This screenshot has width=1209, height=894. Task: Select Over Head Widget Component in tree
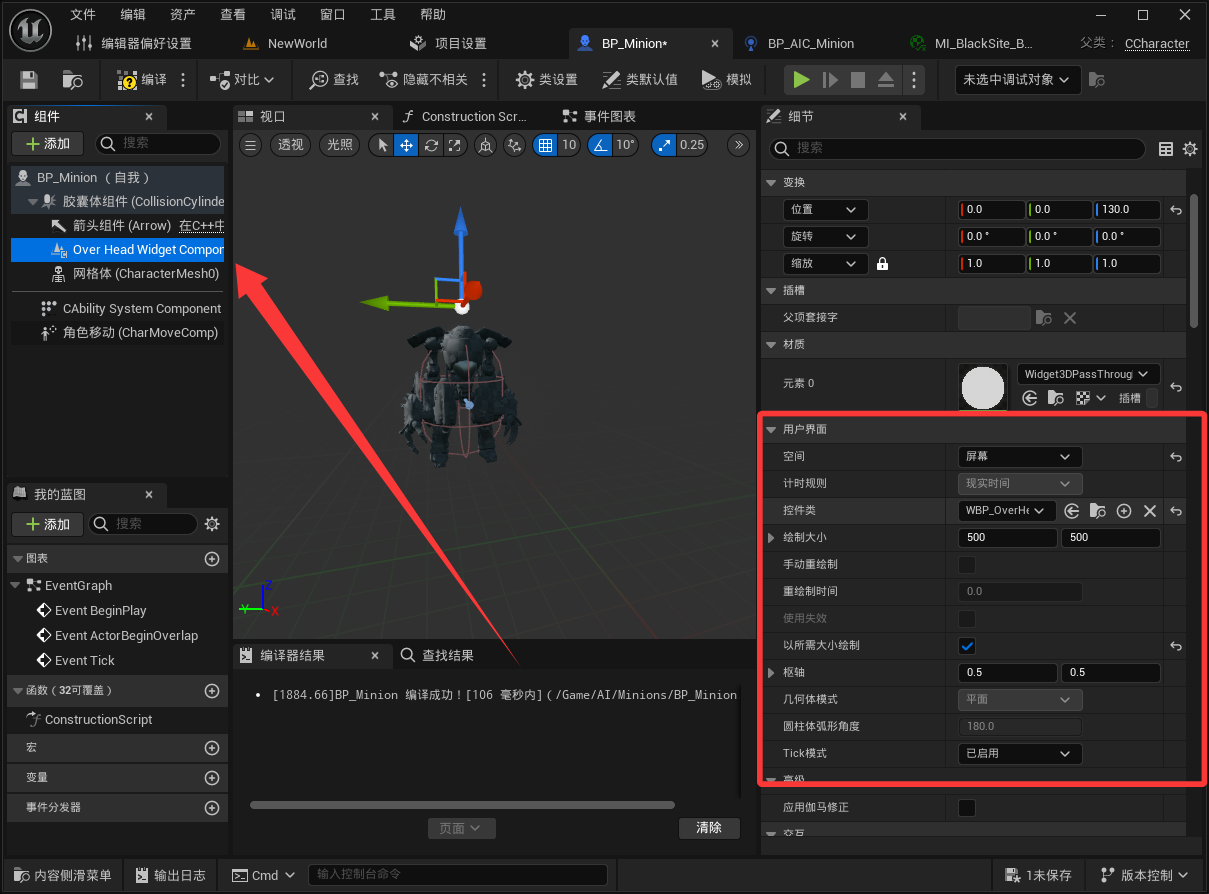(118, 249)
